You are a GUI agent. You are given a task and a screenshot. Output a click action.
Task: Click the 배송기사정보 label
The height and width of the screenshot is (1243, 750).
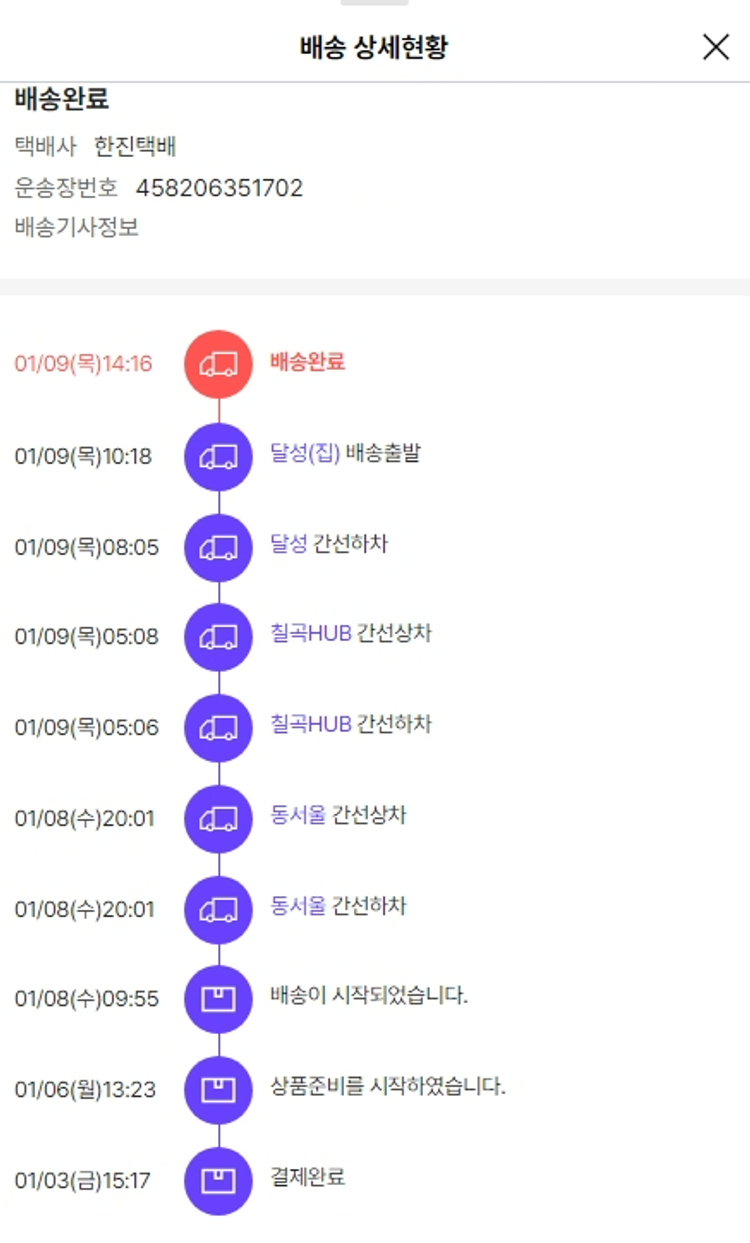(x=76, y=228)
